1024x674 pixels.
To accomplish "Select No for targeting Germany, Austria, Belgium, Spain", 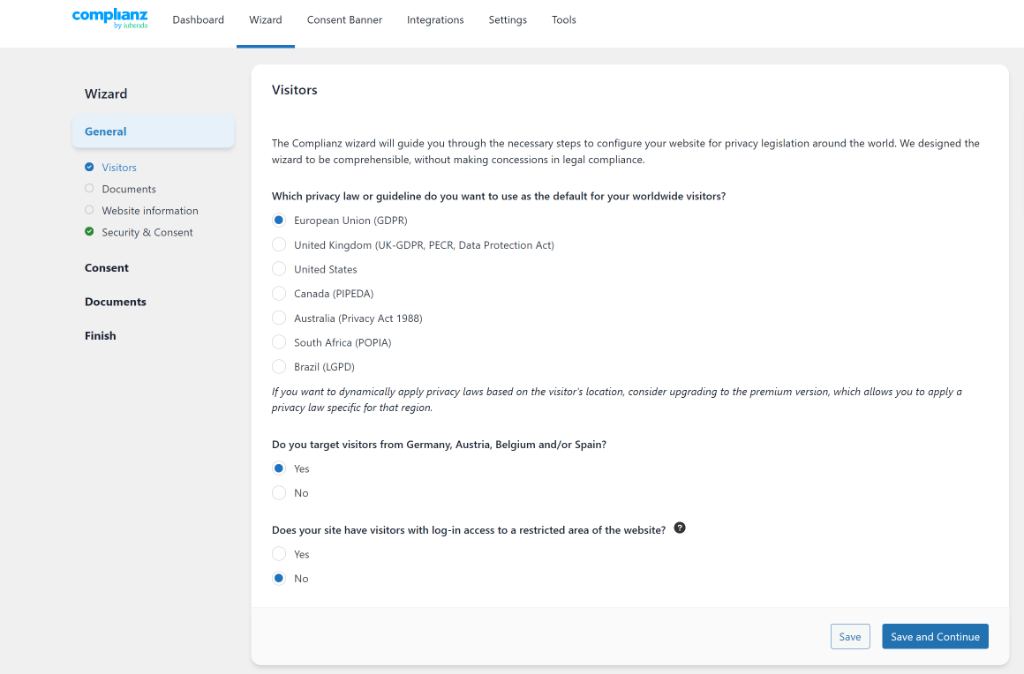I will click(x=278, y=492).
